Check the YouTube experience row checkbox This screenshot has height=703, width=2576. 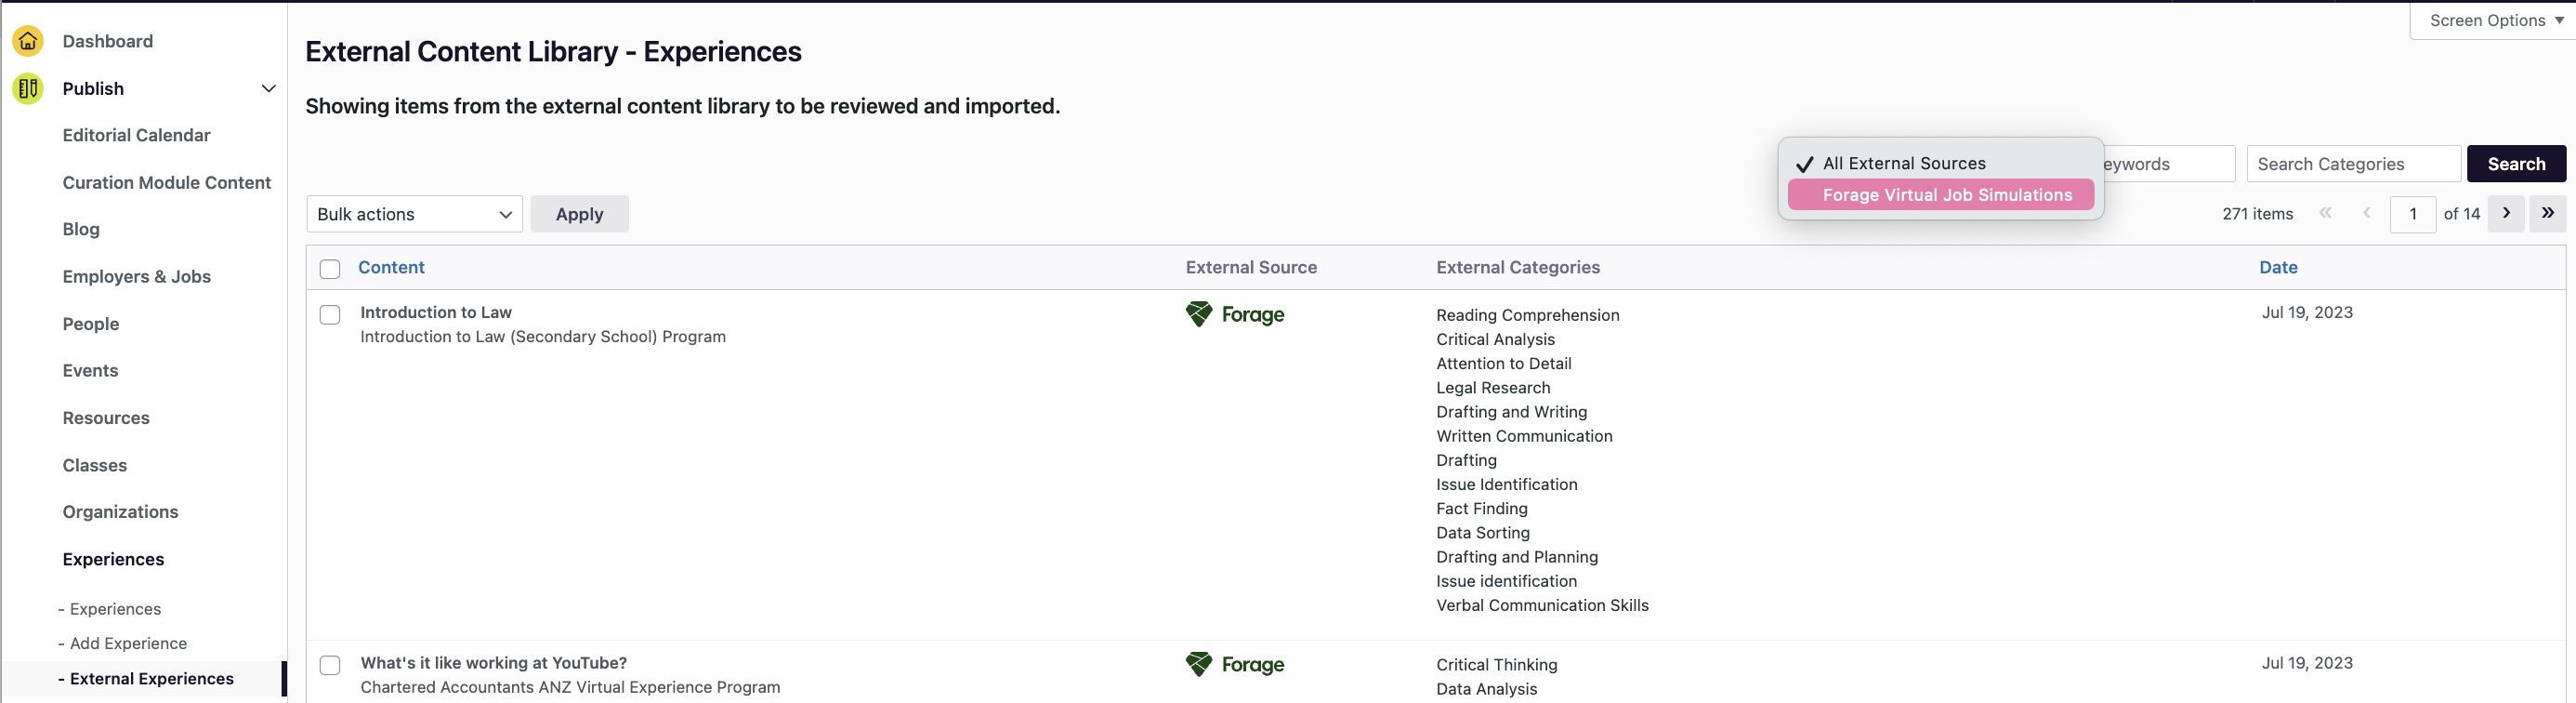point(330,665)
